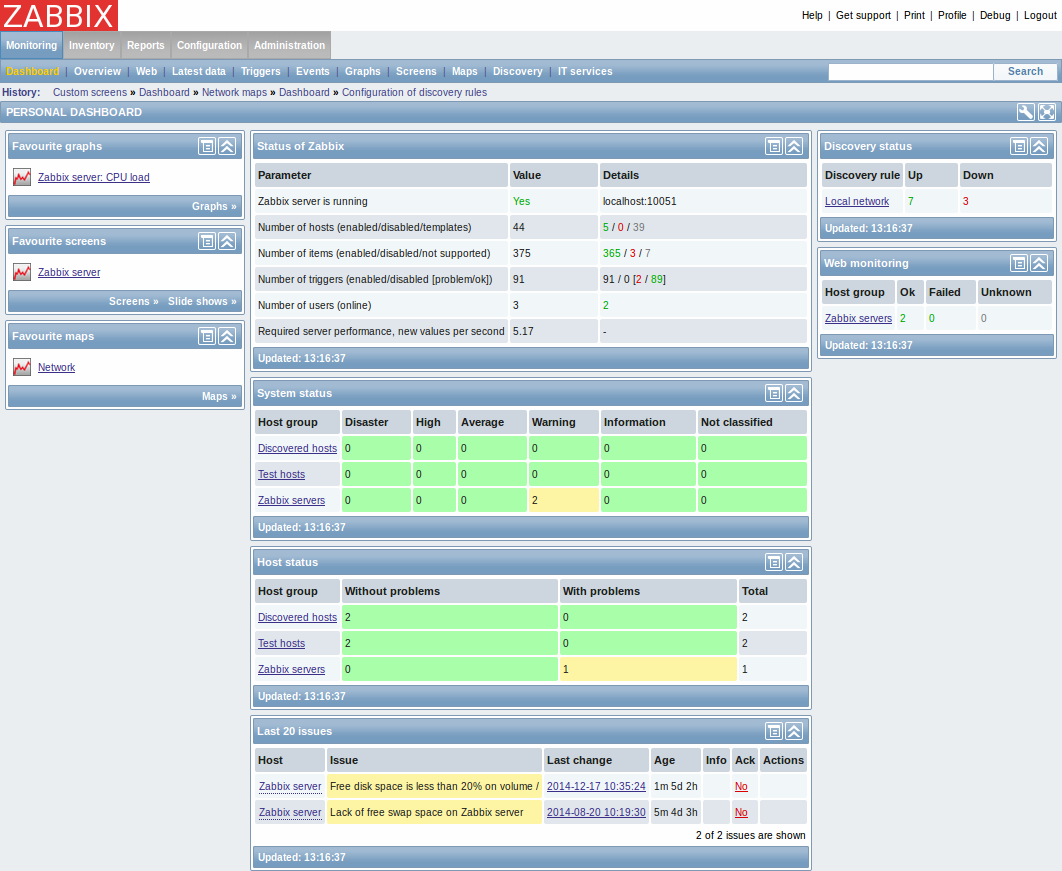The image size is (1062, 871).
Task: Click the localhost:10051 details value
Action: pos(639,201)
